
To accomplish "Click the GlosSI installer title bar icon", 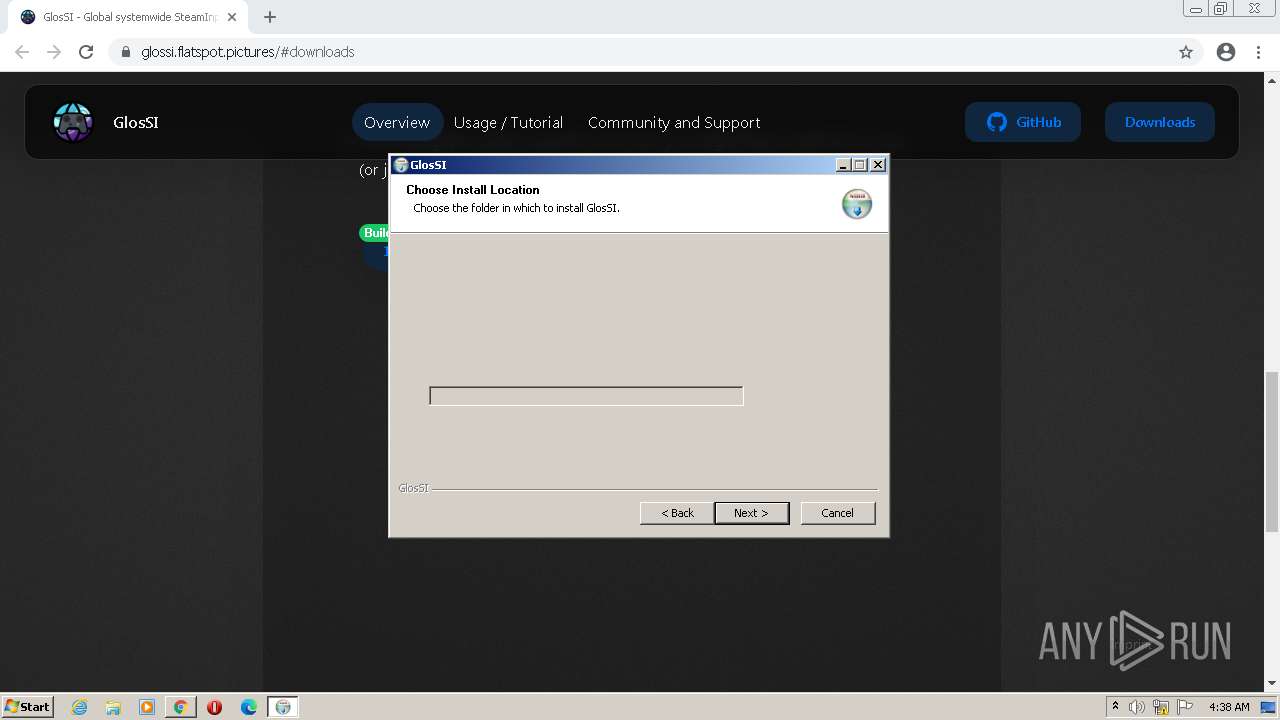I will 401,165.
